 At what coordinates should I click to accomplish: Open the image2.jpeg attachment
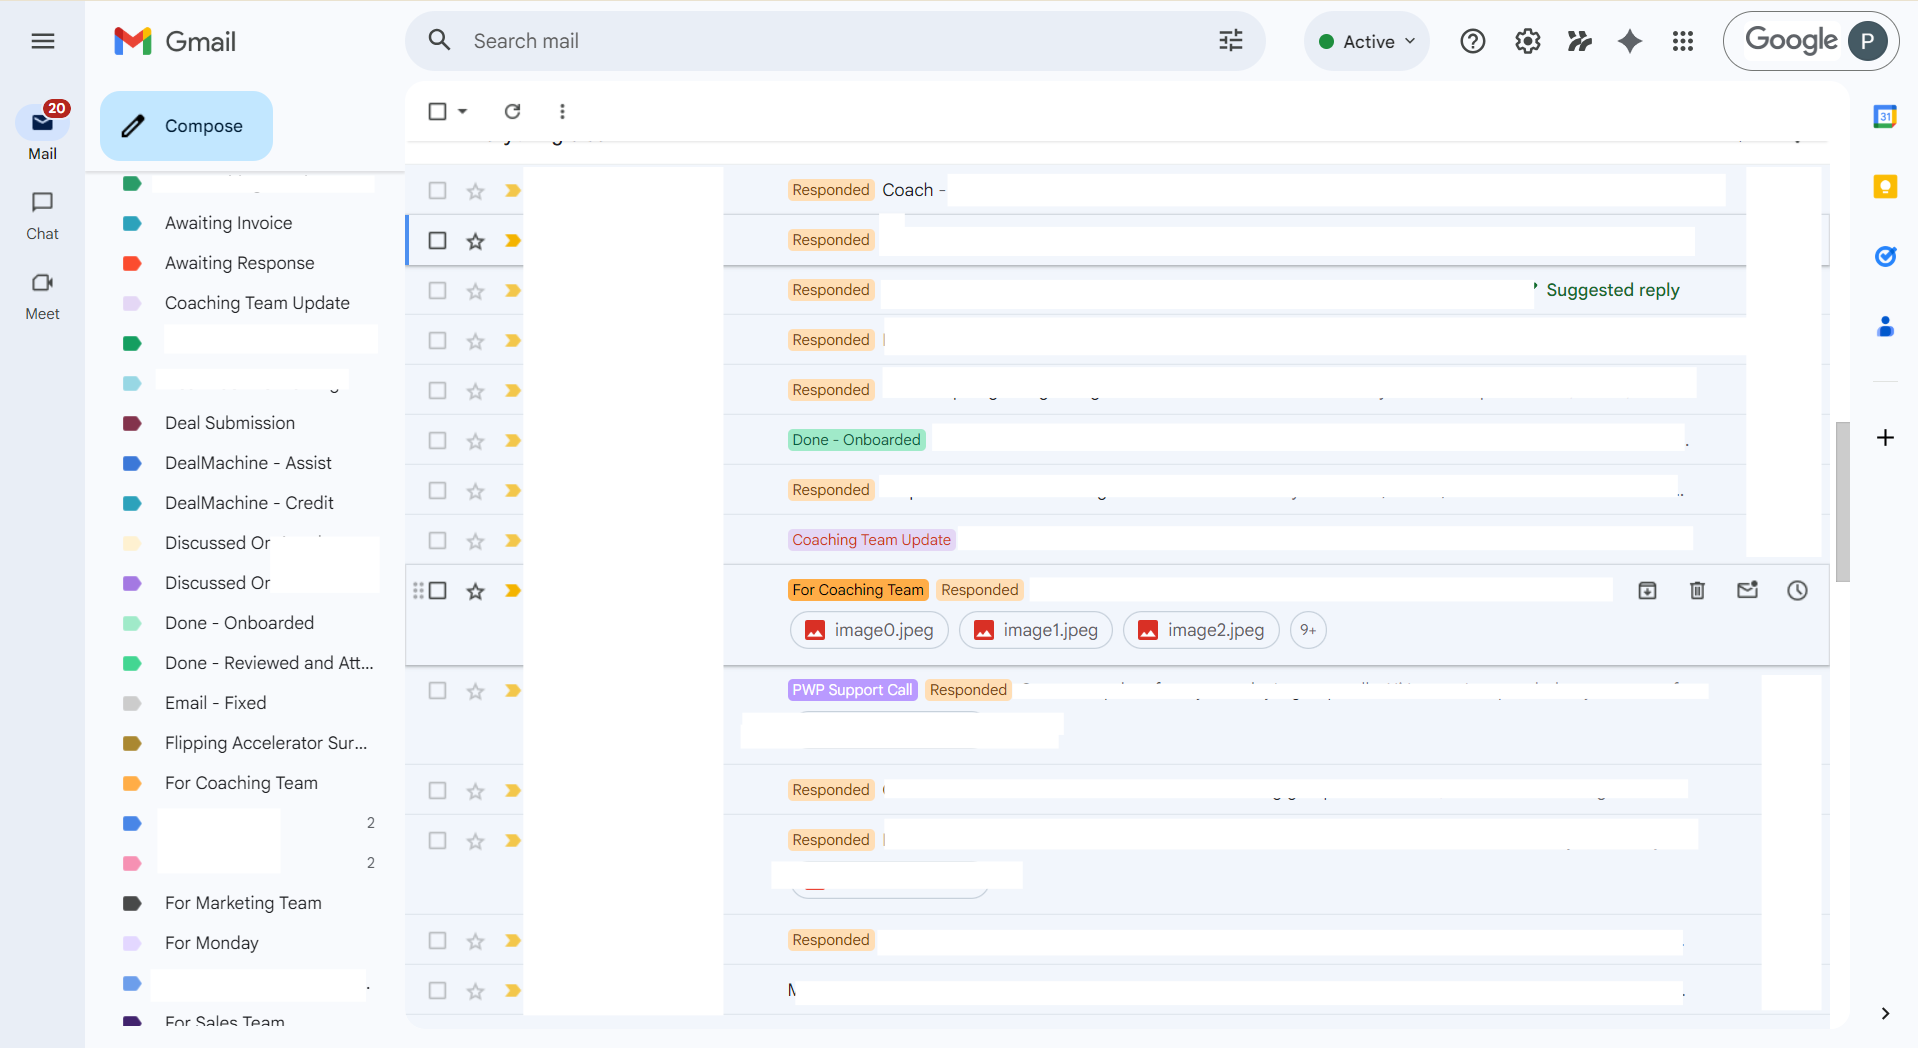click(1201, 630)
